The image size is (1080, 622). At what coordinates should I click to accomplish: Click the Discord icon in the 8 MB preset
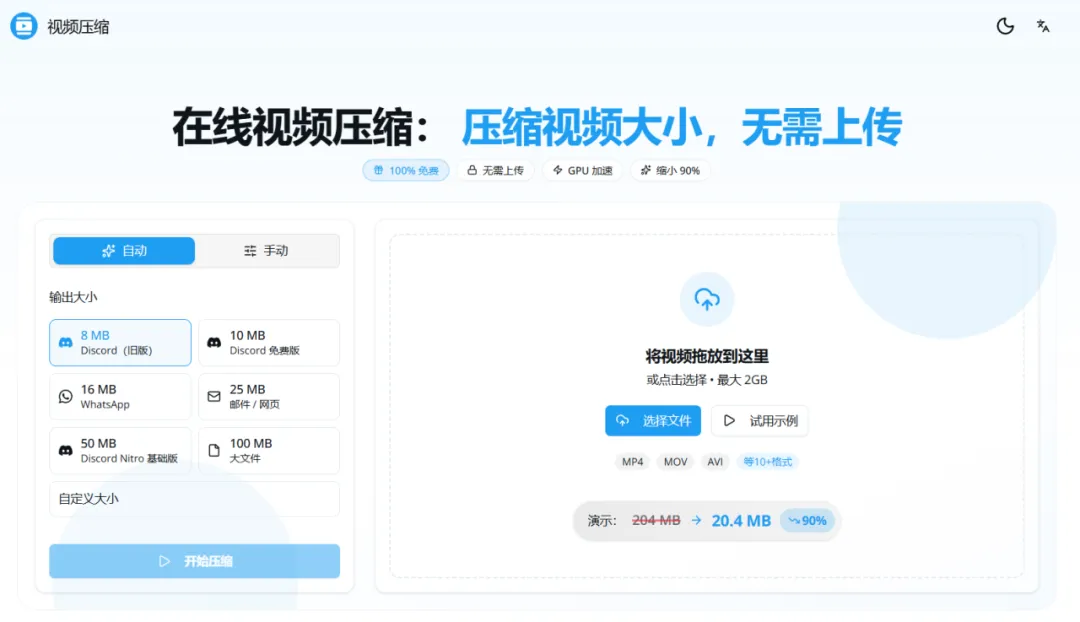[65, 342]
